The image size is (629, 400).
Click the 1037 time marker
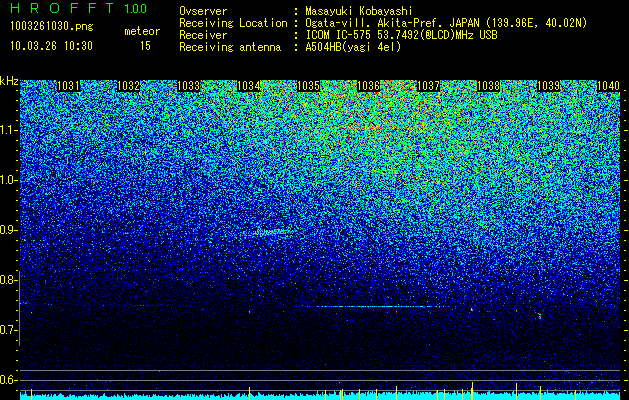[428, 86]
